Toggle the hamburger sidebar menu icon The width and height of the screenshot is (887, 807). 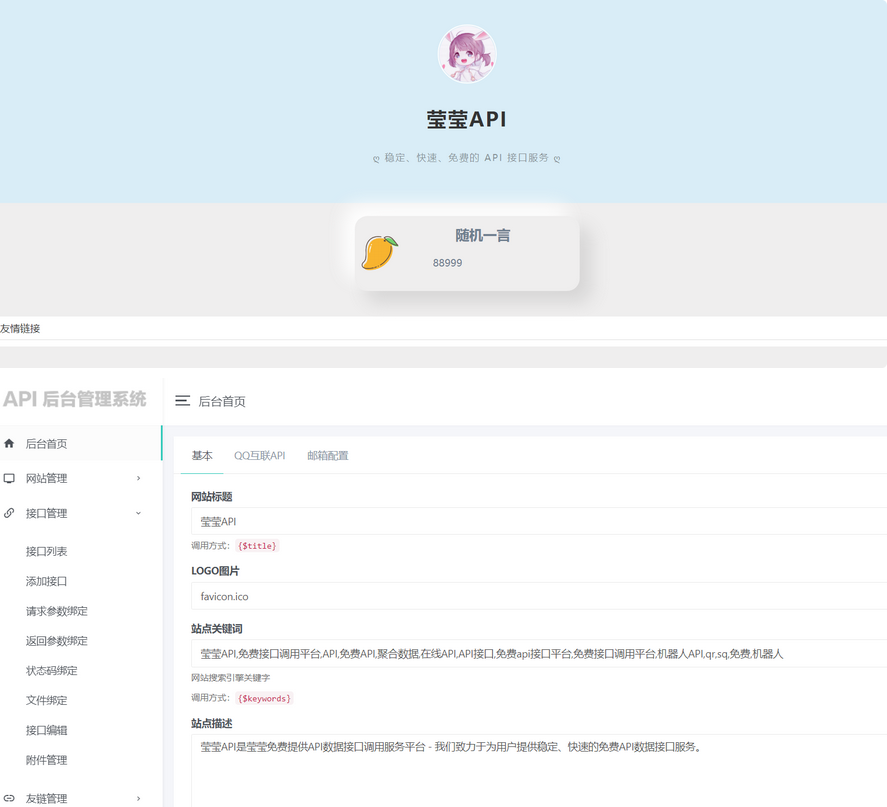(182, 401)
